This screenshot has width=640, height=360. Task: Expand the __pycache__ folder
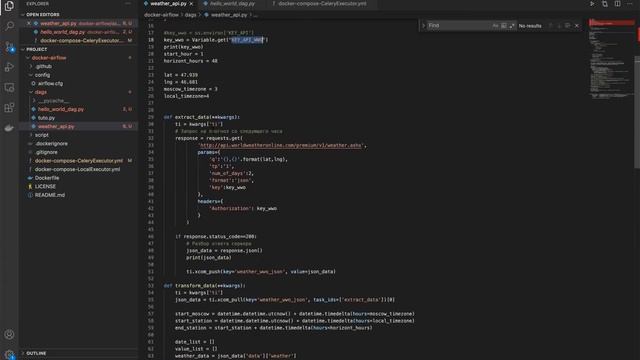point(34,101)
